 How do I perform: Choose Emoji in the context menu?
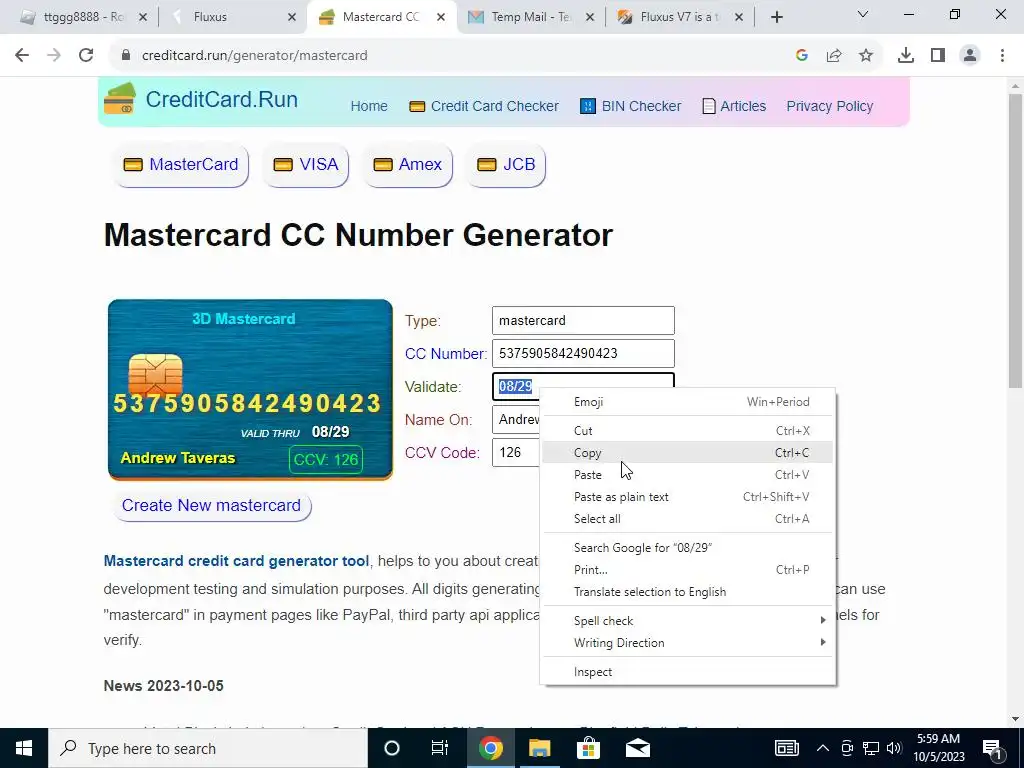click(688, 402)
